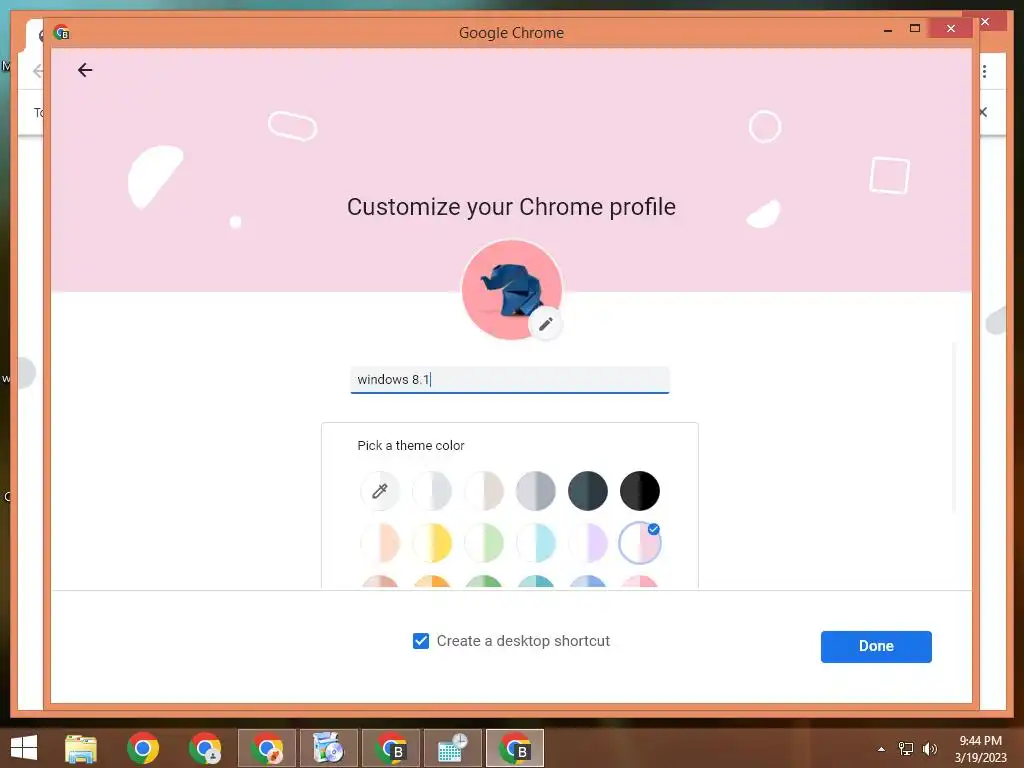Edit the profile avatar with pencil icon
The image size is (1024, 768).
546,323
